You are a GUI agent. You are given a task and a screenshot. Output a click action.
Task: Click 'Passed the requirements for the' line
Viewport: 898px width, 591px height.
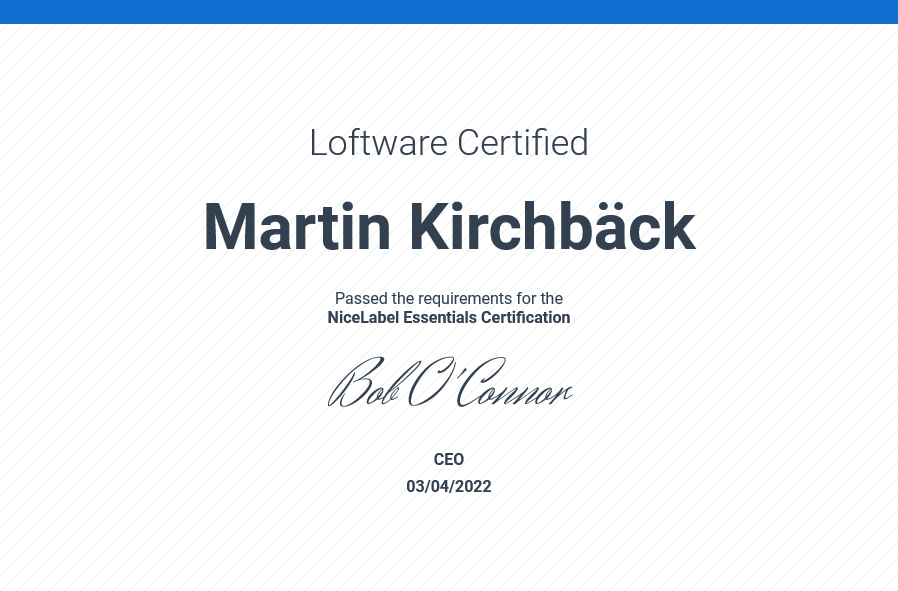click(449, 298)
